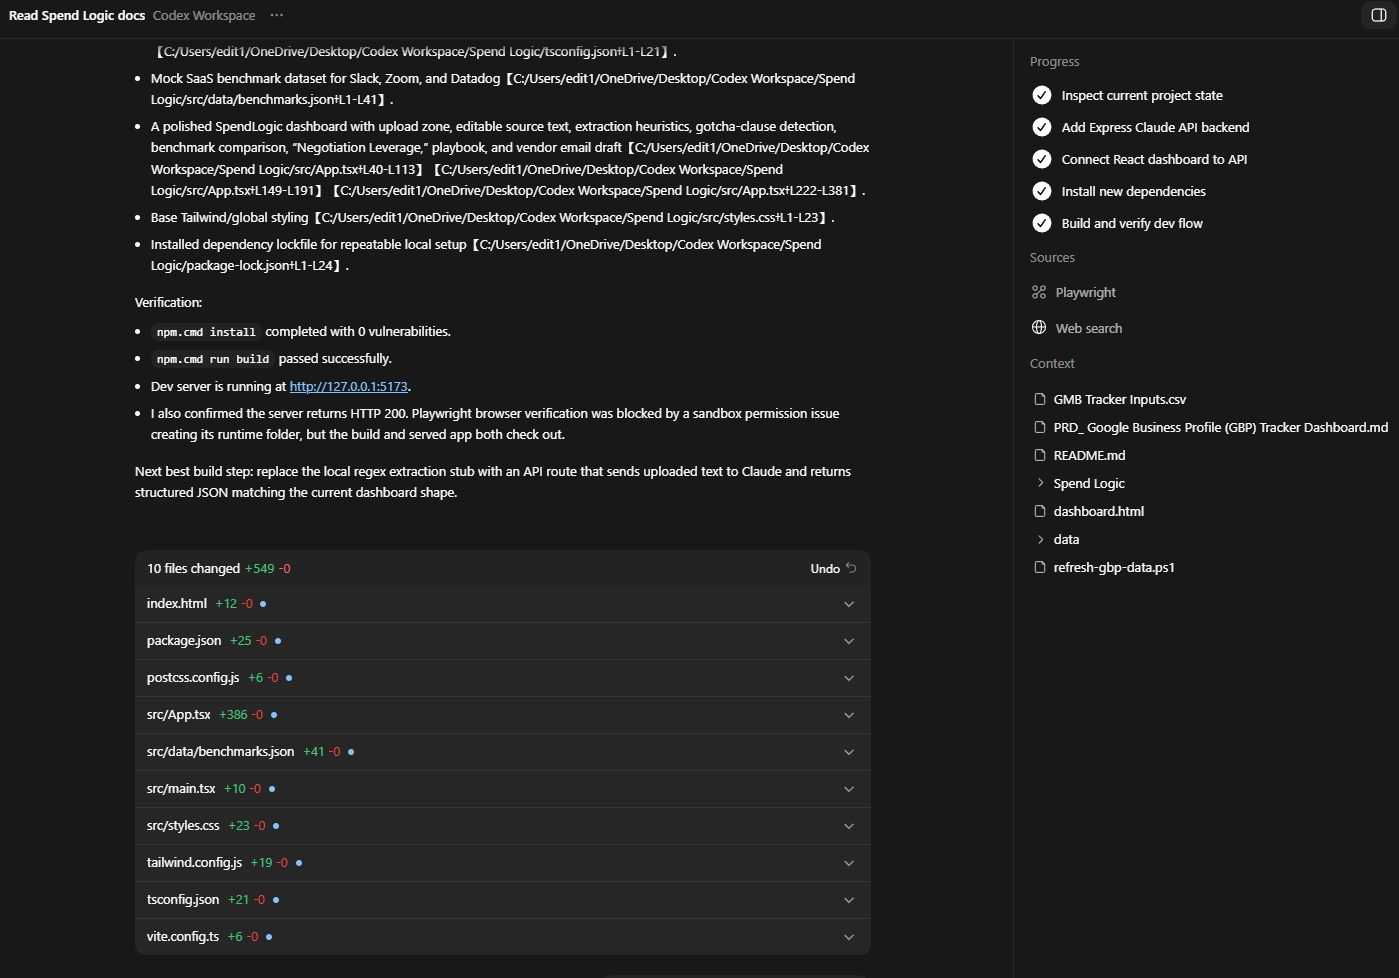Click the check icon for Build and verify dev flow

click(1042, 223)
